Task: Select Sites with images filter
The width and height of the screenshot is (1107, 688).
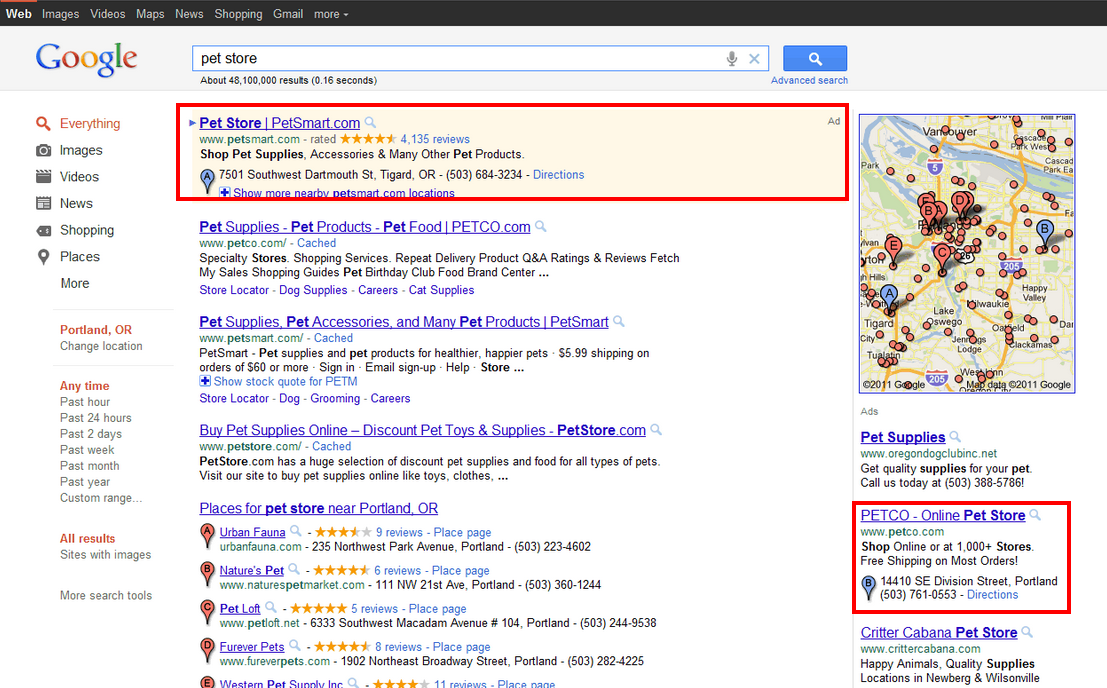Action: 105,555
